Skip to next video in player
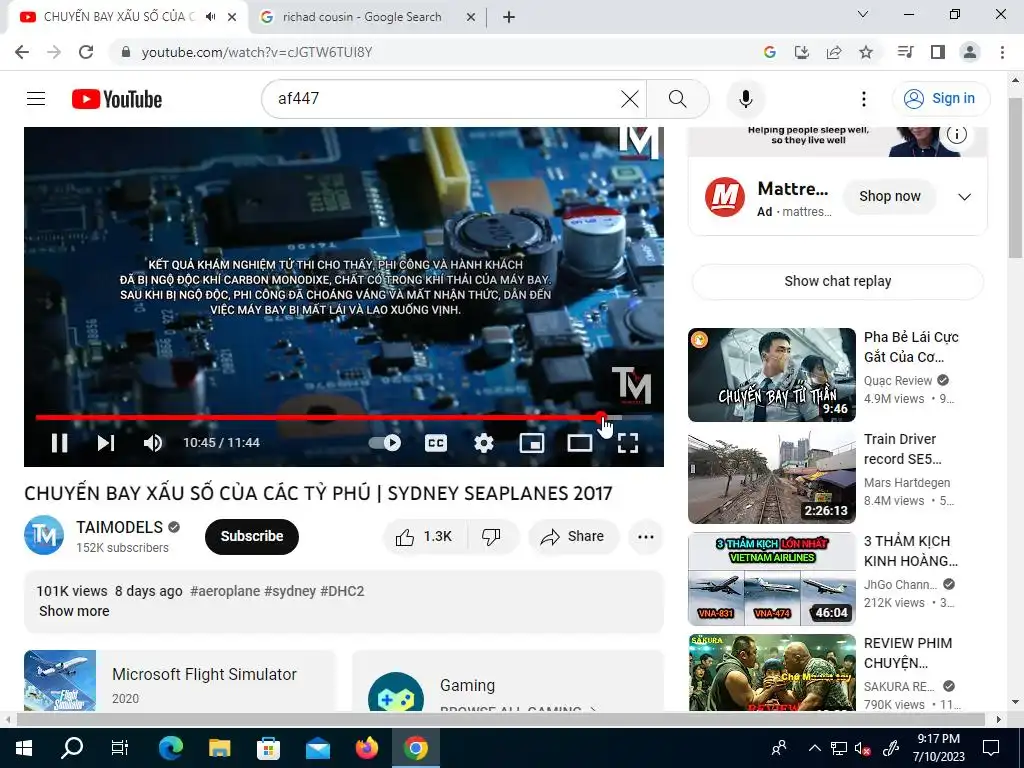 pyautogui.click(x=106, y=443)
